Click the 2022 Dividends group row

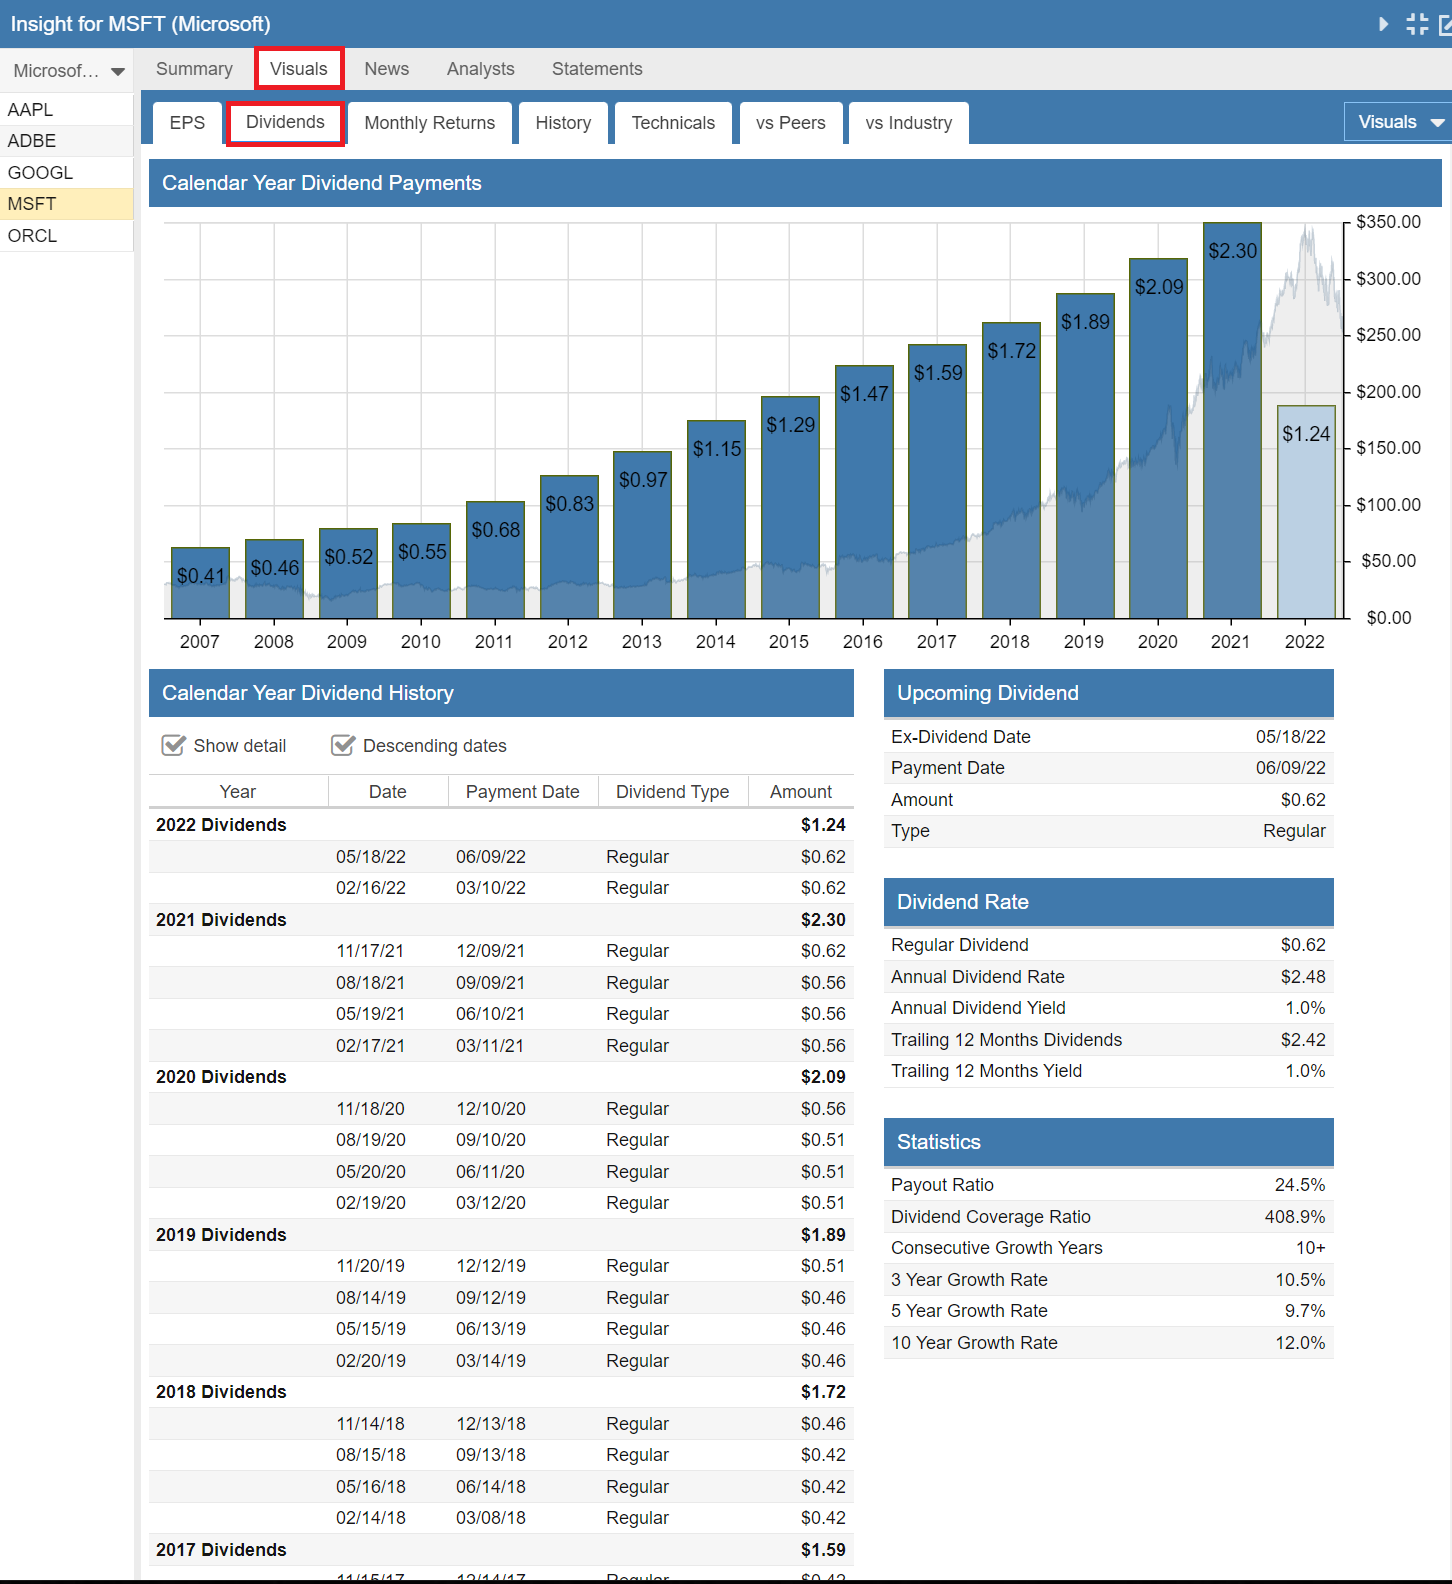[x=501, y=825]
